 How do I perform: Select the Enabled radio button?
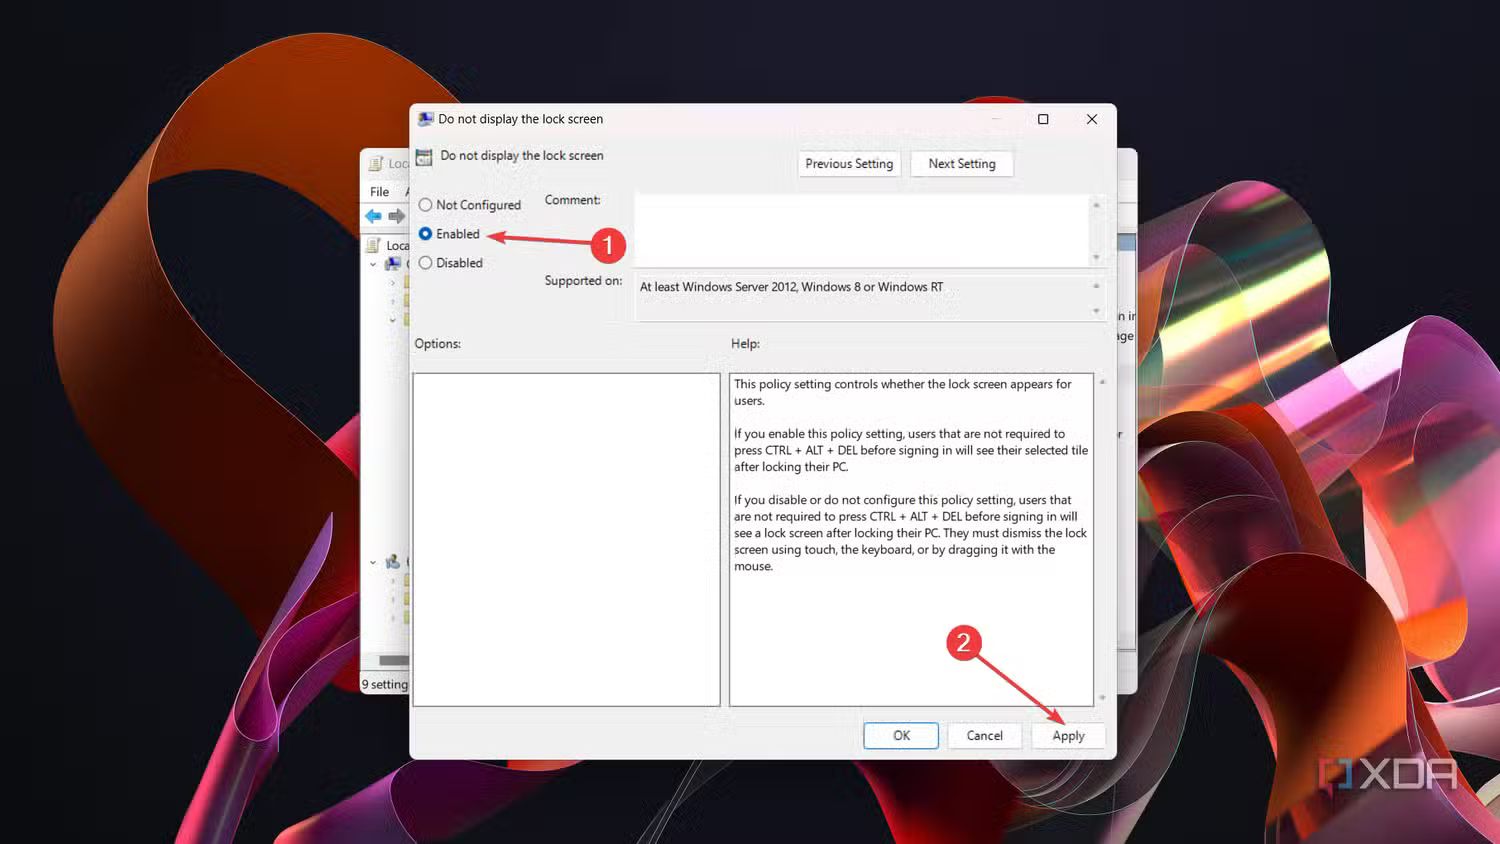pos(426,233)
